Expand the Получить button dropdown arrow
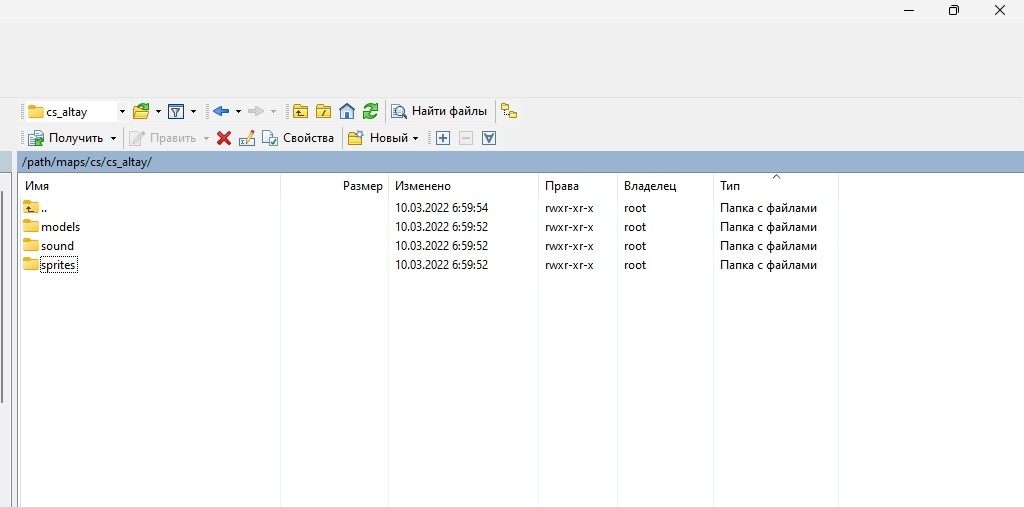1024x507 pixels. click(113, 138)
